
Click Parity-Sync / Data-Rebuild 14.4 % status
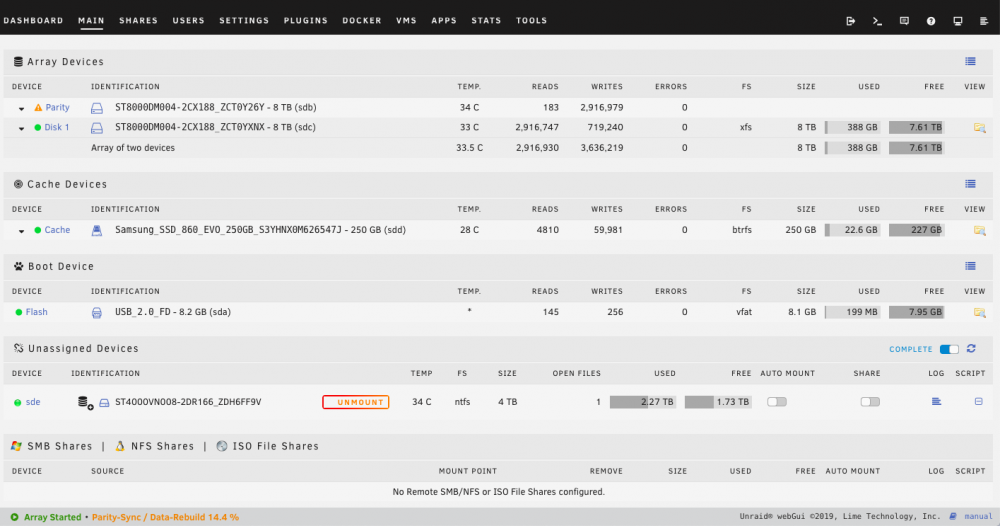(x=165, y=517)
